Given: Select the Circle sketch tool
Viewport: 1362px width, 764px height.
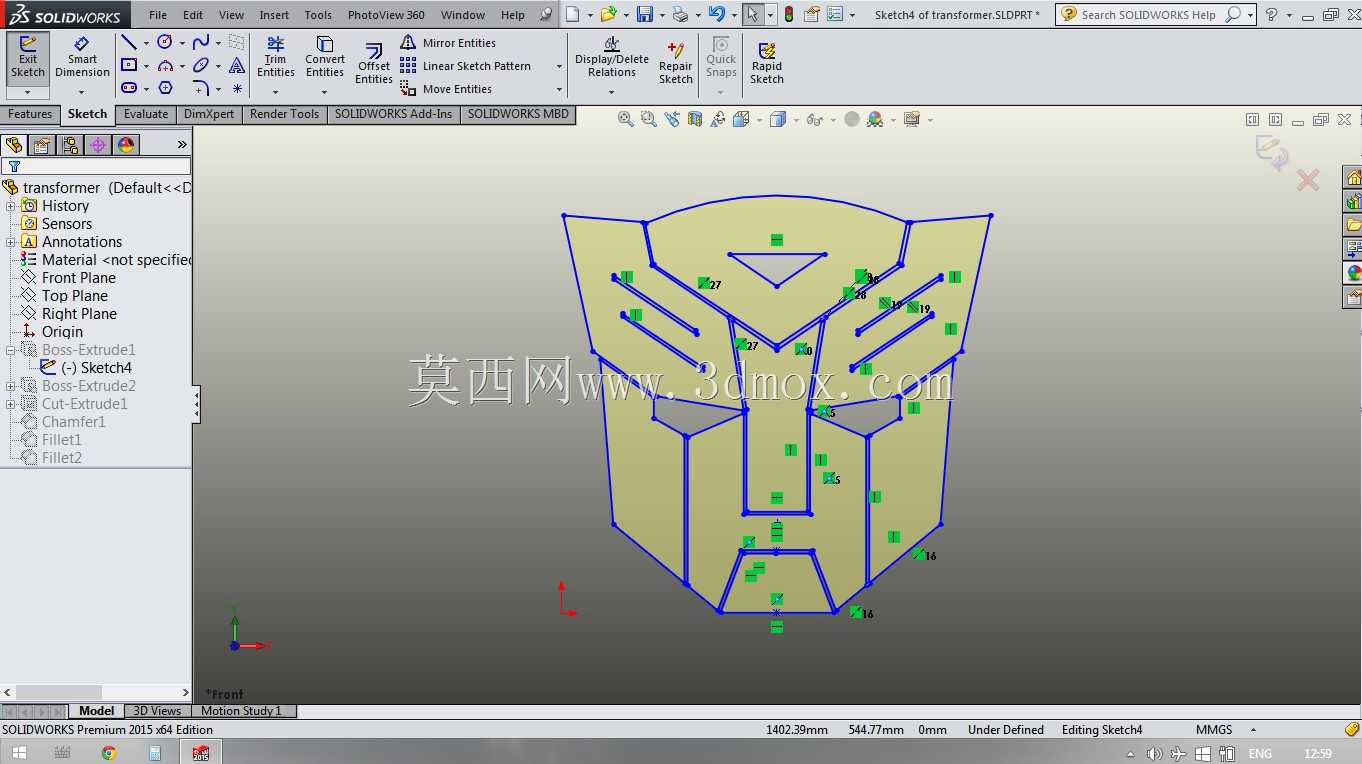Looking at the screenshot, I should tap(165, 42).
